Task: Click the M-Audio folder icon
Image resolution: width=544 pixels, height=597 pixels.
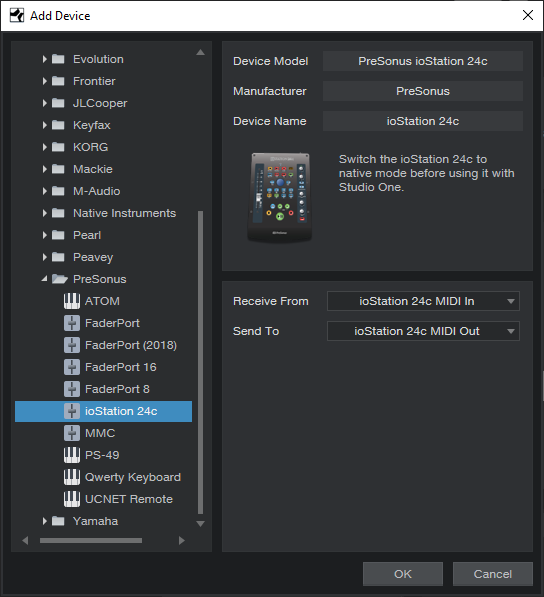Action: [x=58, y=191]
